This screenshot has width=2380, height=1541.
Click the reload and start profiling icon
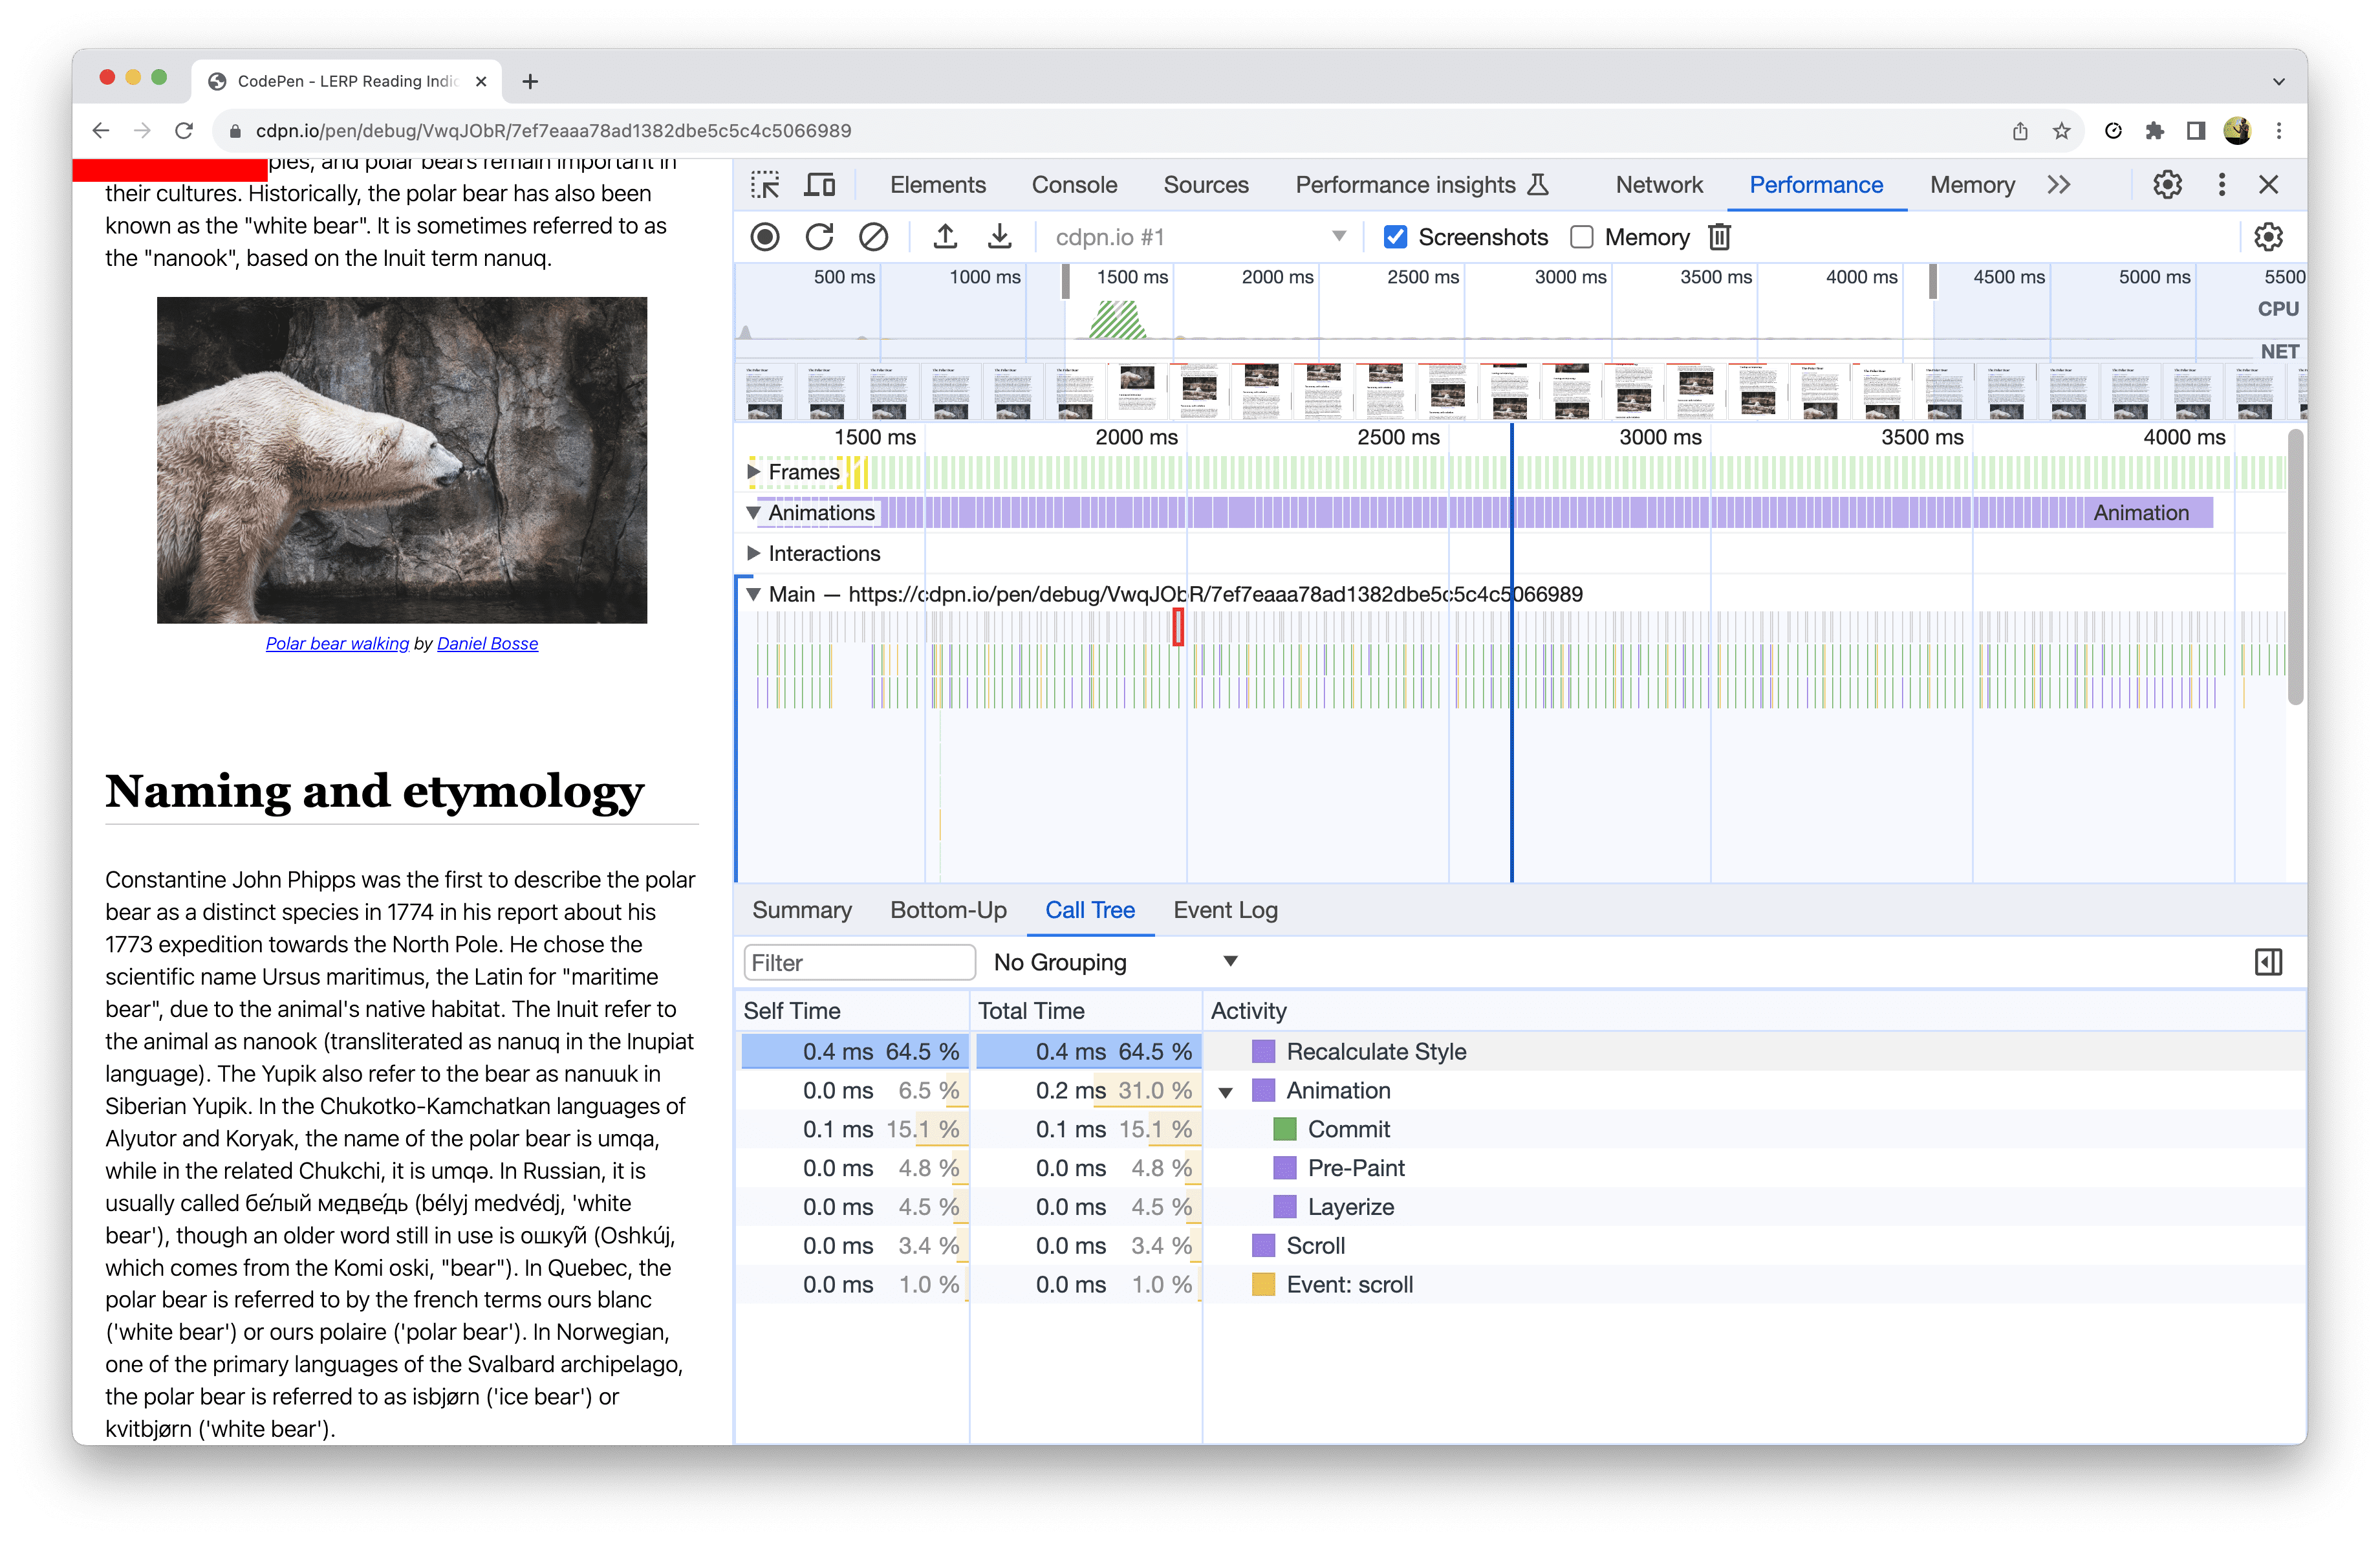pos(819,237)
